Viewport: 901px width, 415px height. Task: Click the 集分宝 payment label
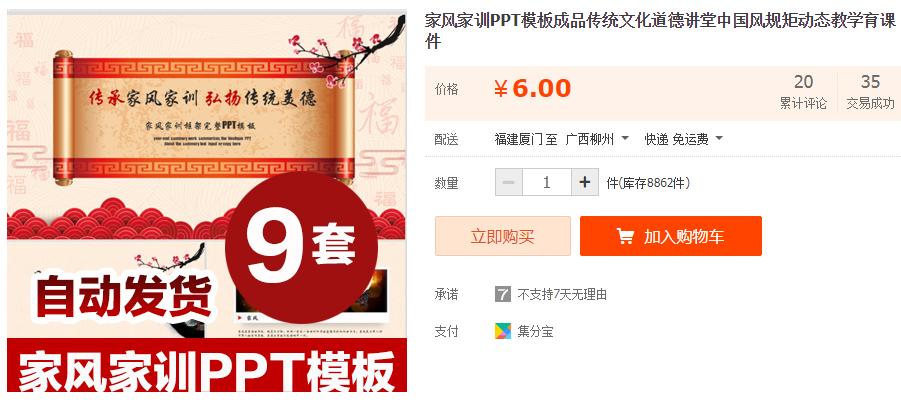(x=535, y=332)
